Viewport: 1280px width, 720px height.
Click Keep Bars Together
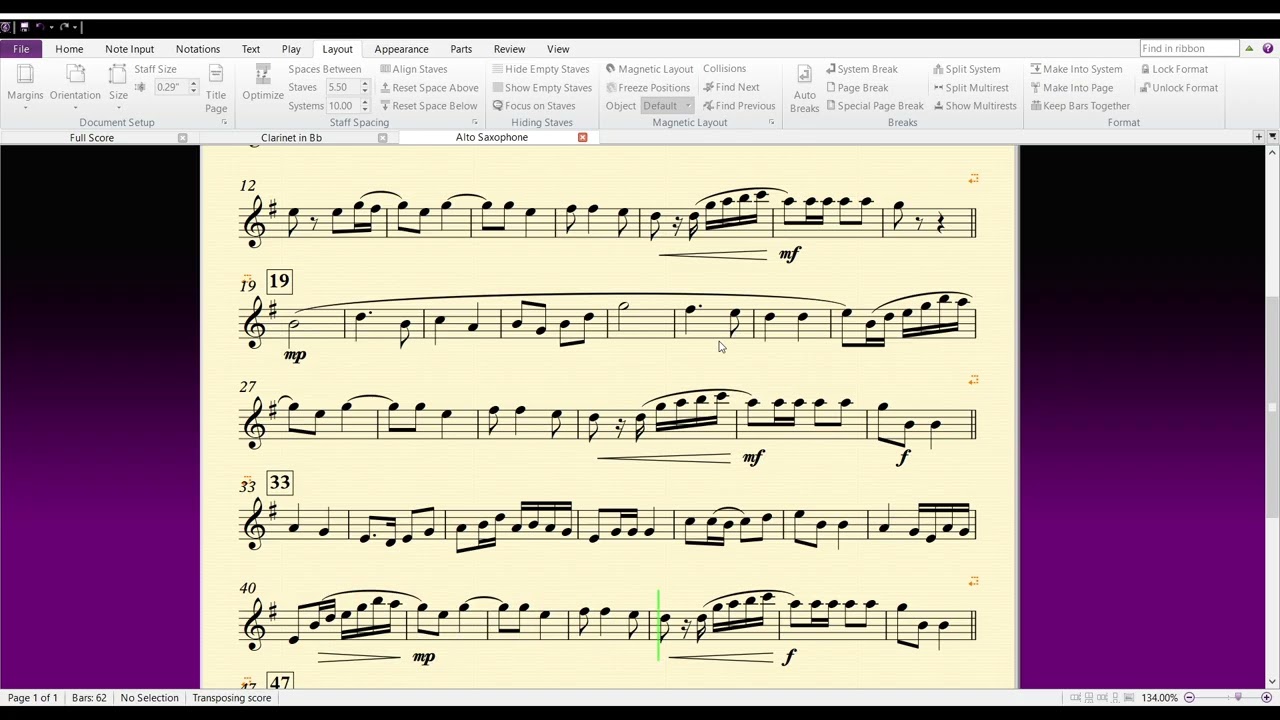(x=1080, y=105)
